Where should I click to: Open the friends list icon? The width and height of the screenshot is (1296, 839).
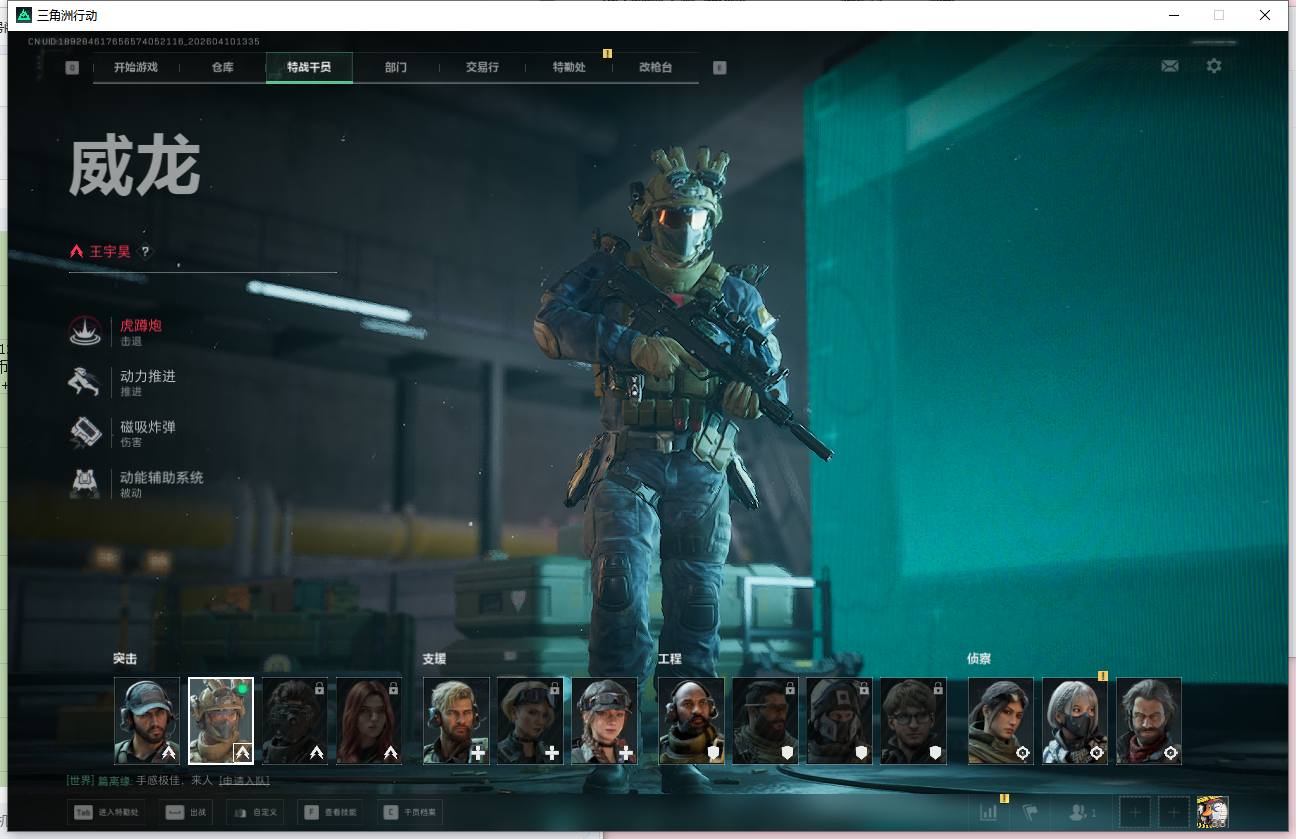[x=1082, y=812]
